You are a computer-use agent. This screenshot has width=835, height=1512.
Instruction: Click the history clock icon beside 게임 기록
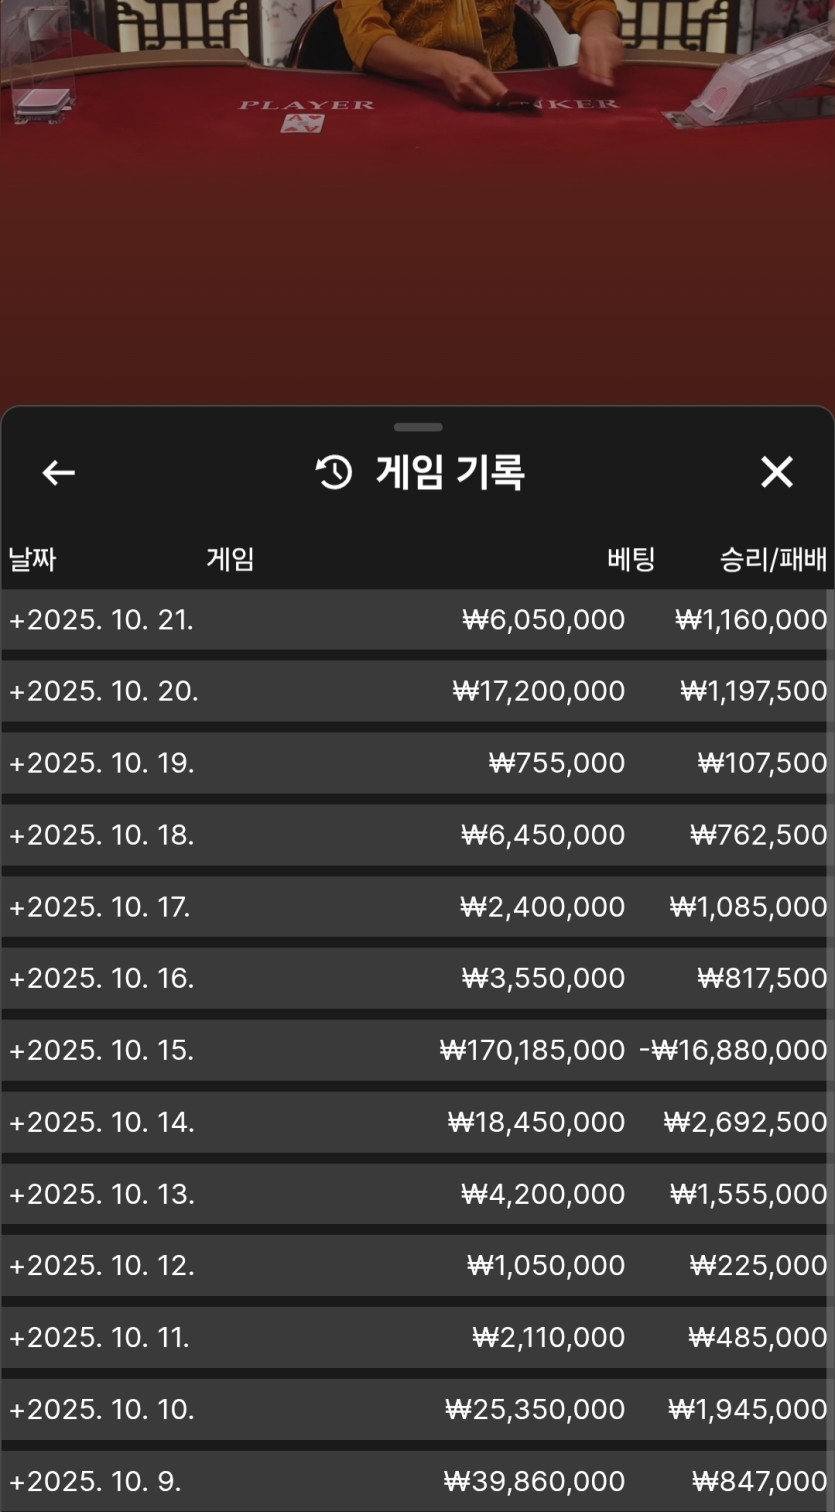[x=334, y=472]
